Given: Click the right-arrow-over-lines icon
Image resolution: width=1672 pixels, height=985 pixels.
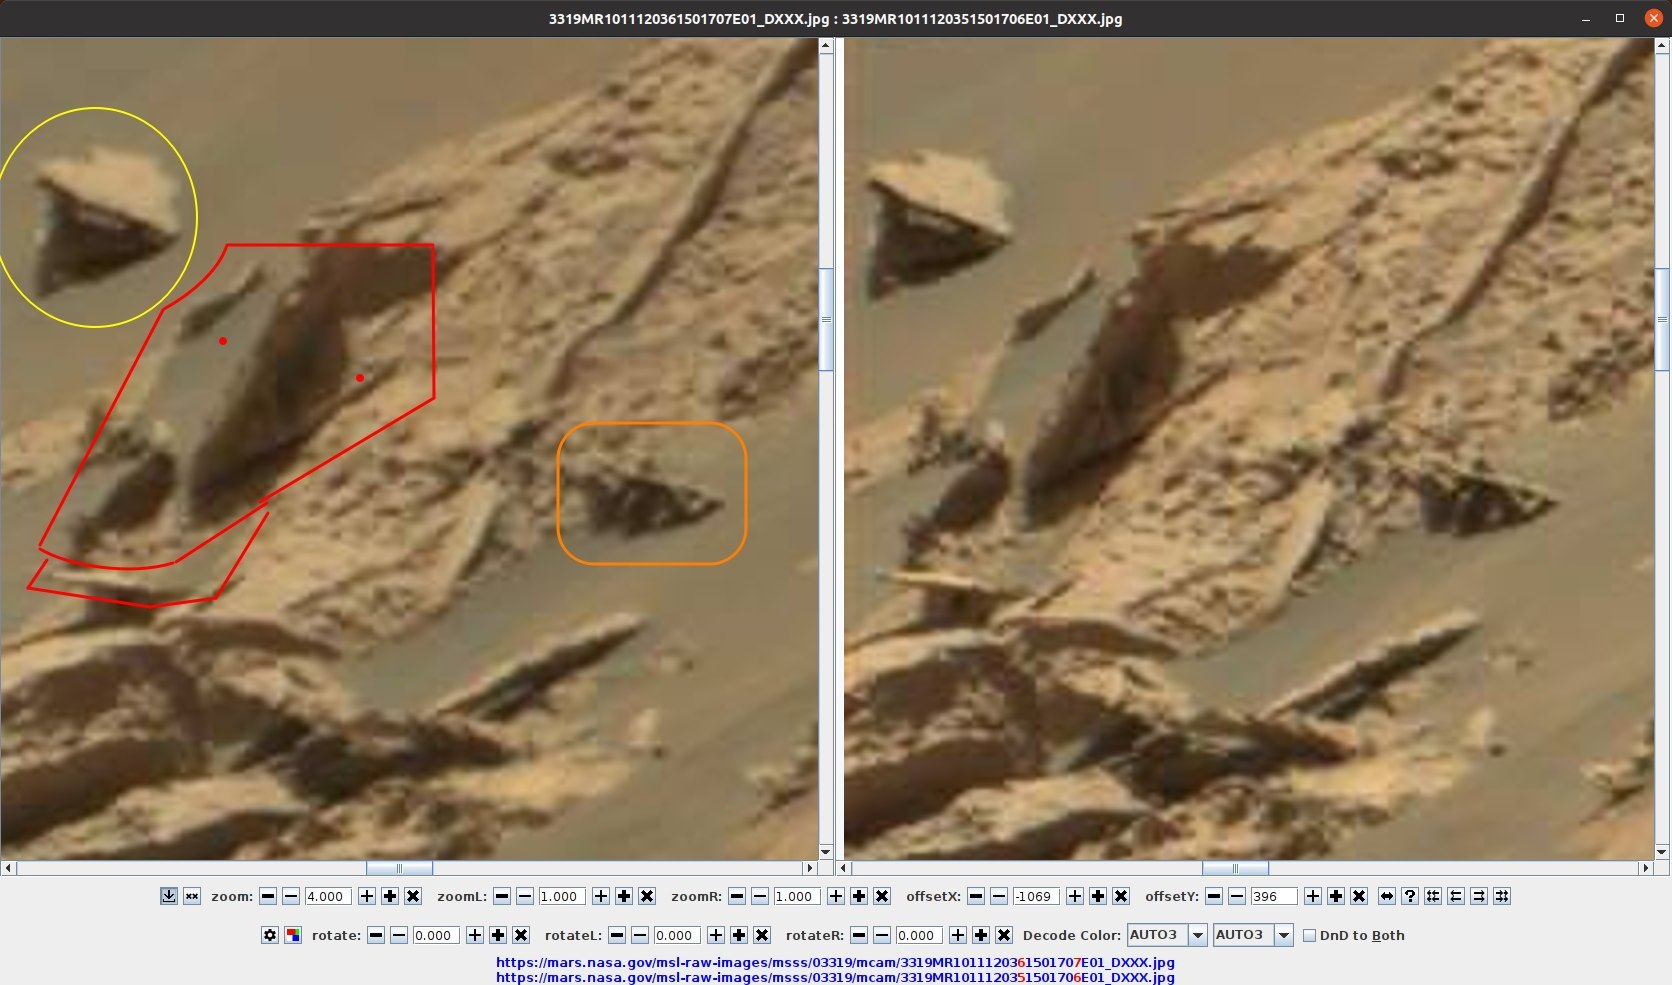Looking at the screenshot, I should [x=1479, y=896].
